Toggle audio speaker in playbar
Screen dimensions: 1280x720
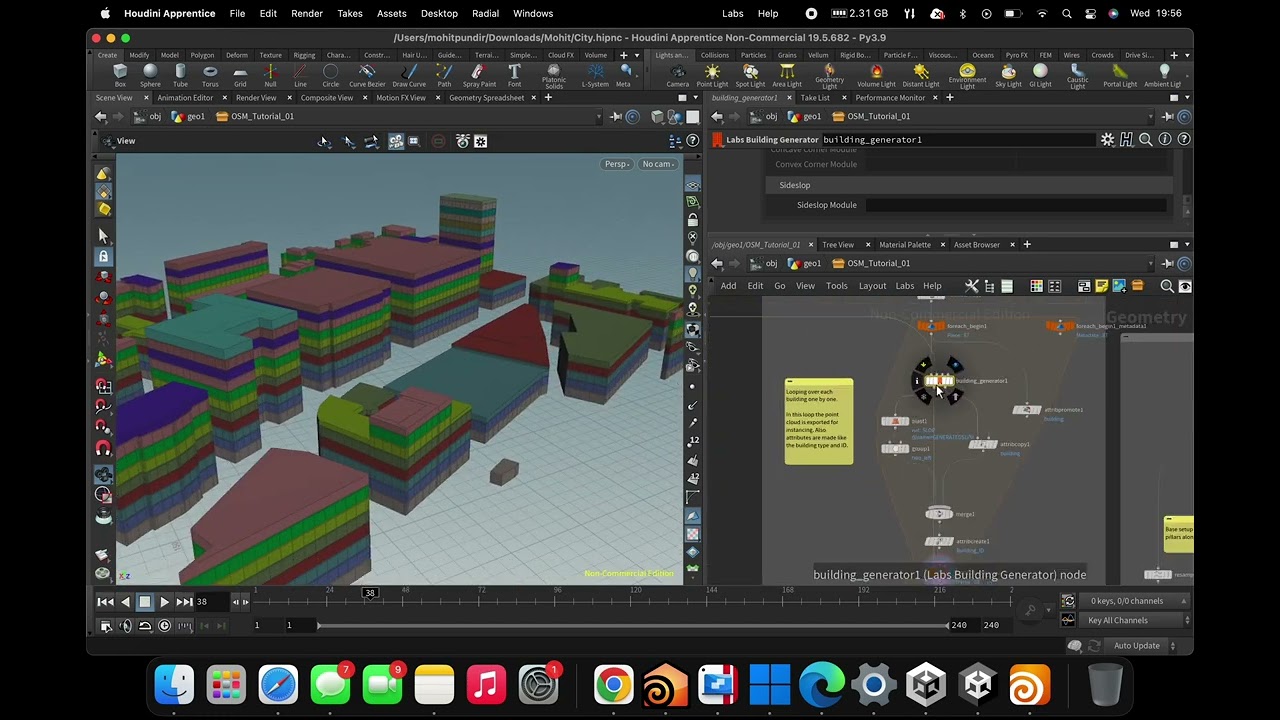pos(125,626)
